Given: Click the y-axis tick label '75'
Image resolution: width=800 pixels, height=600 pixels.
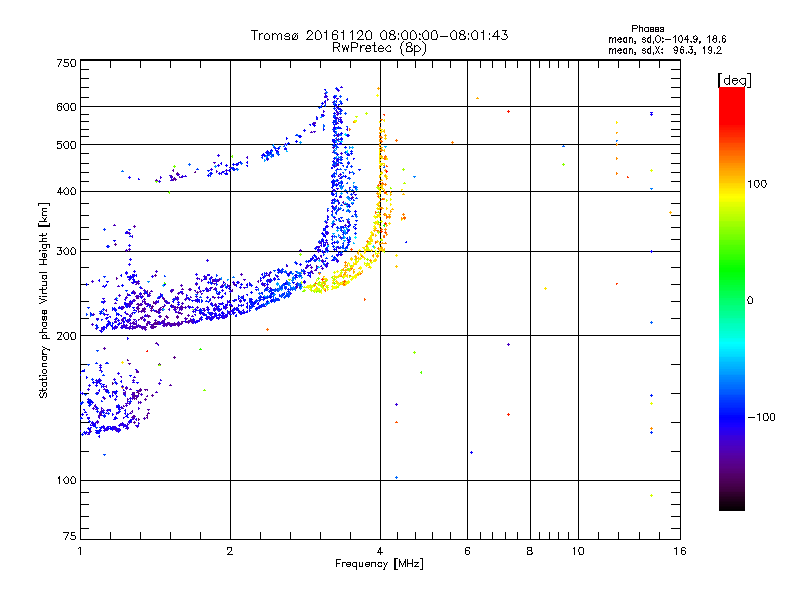Looking at the screenshot, I should (70, 536).
